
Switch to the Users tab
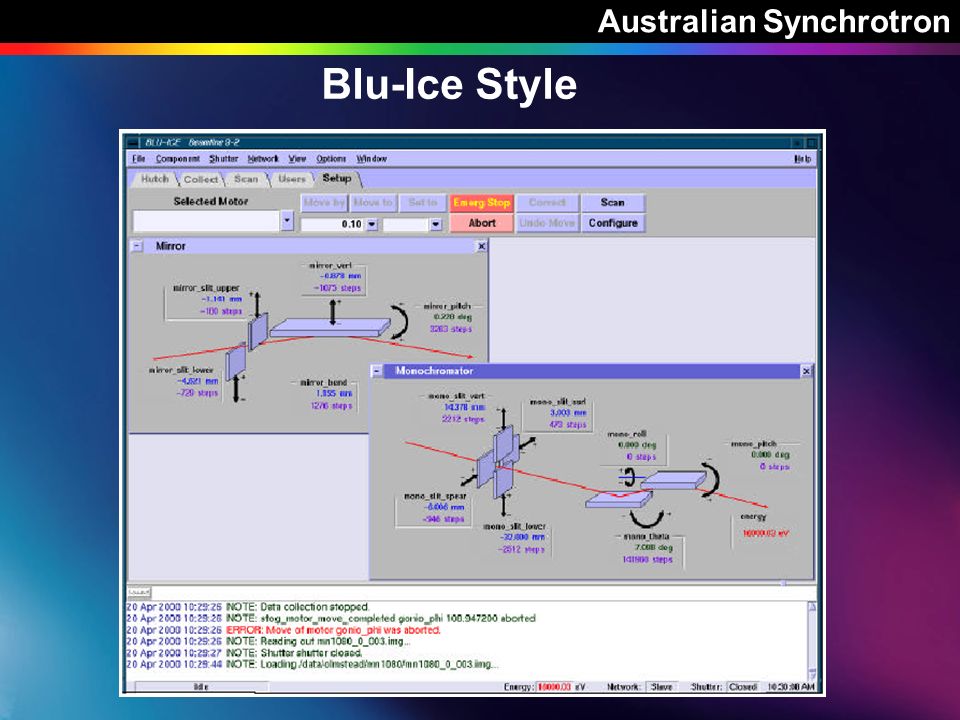click(291, 179)
